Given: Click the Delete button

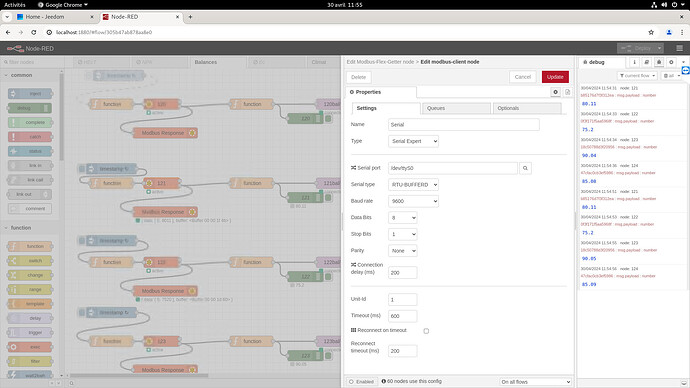Looking at the screenshot, I should point(359,77).
